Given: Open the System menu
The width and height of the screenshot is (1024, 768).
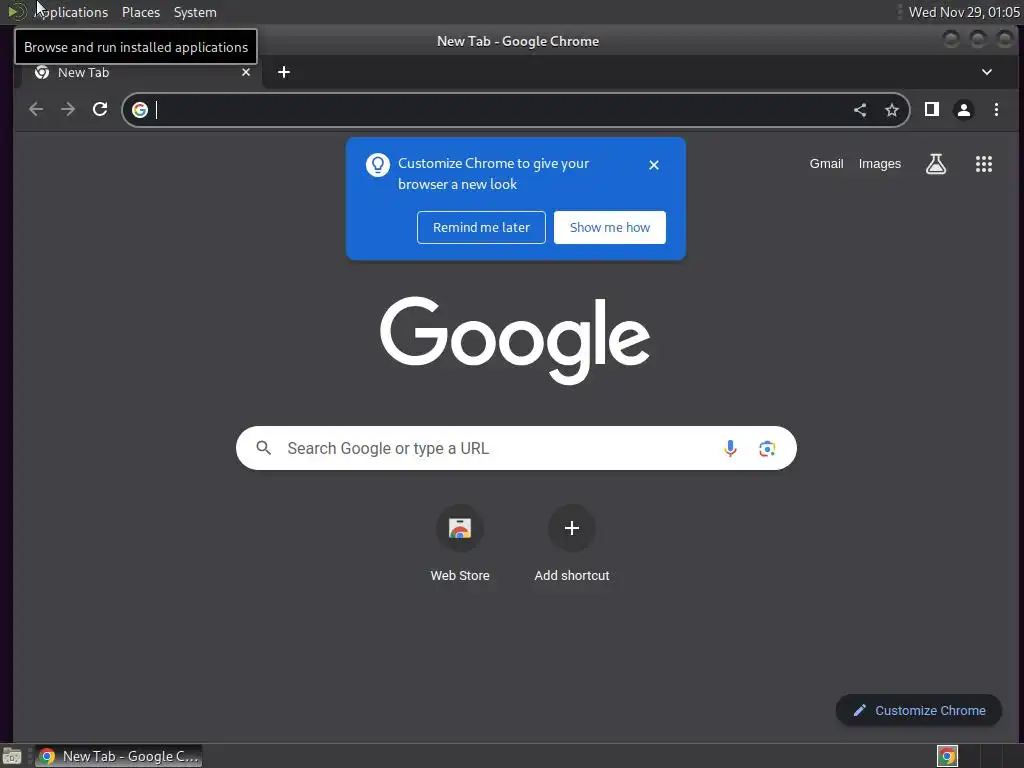Looking at the screenshot, I should click(195, 12).
